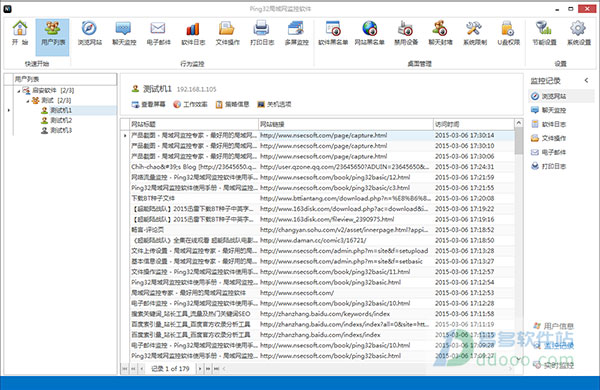
Task: Click 策略信息 policy info button
Action: 232,104
